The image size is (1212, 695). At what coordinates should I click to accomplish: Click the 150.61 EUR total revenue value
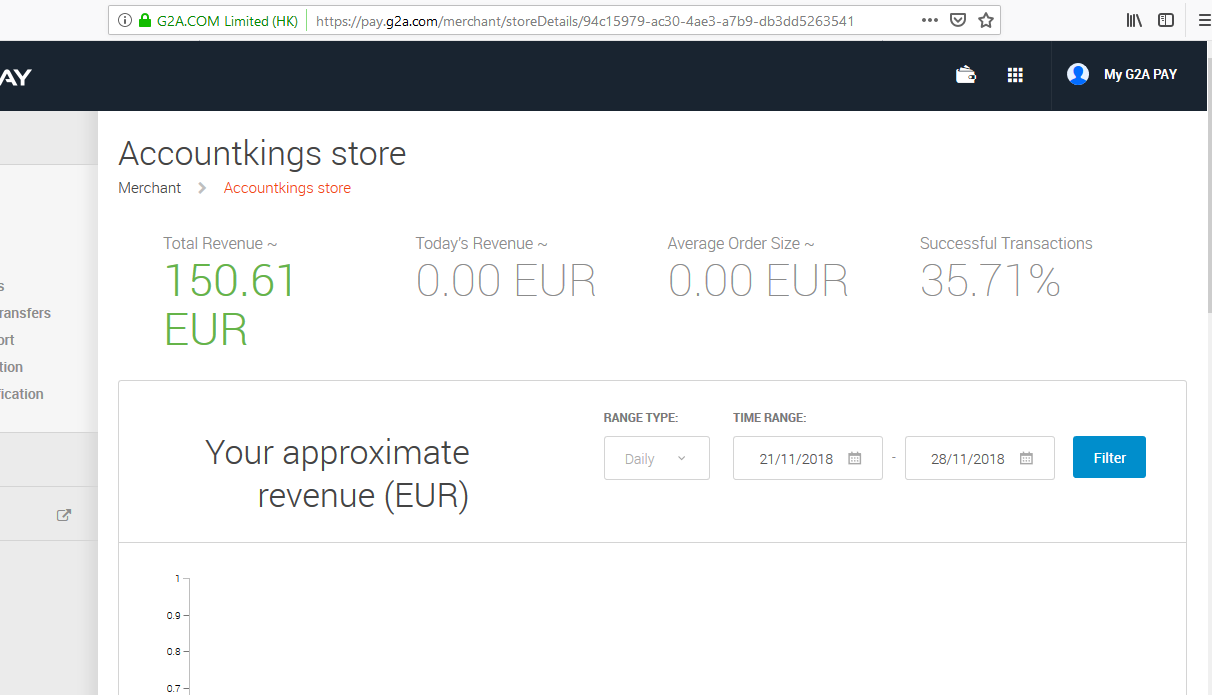tap(231, 304)
